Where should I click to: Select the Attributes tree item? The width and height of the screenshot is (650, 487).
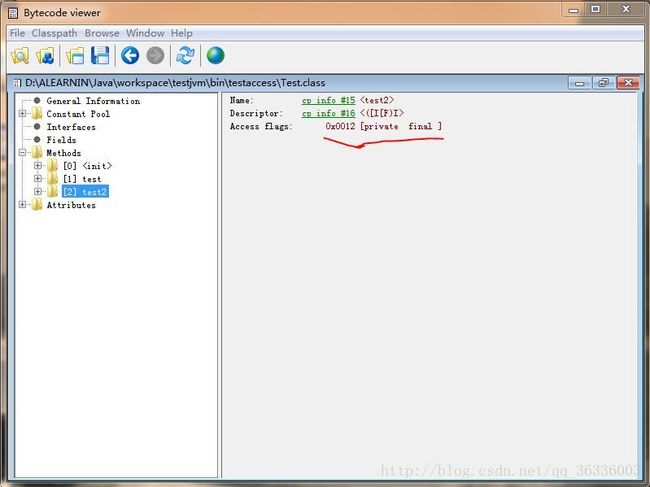(71, 205)
